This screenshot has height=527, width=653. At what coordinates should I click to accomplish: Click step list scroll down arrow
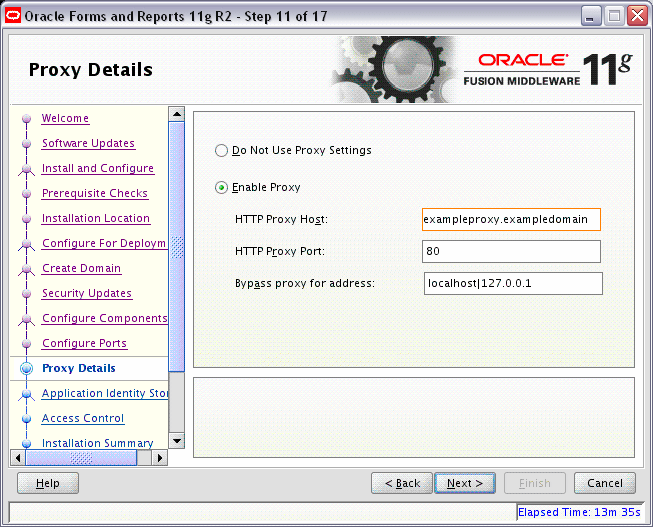[x=177, y=441]
